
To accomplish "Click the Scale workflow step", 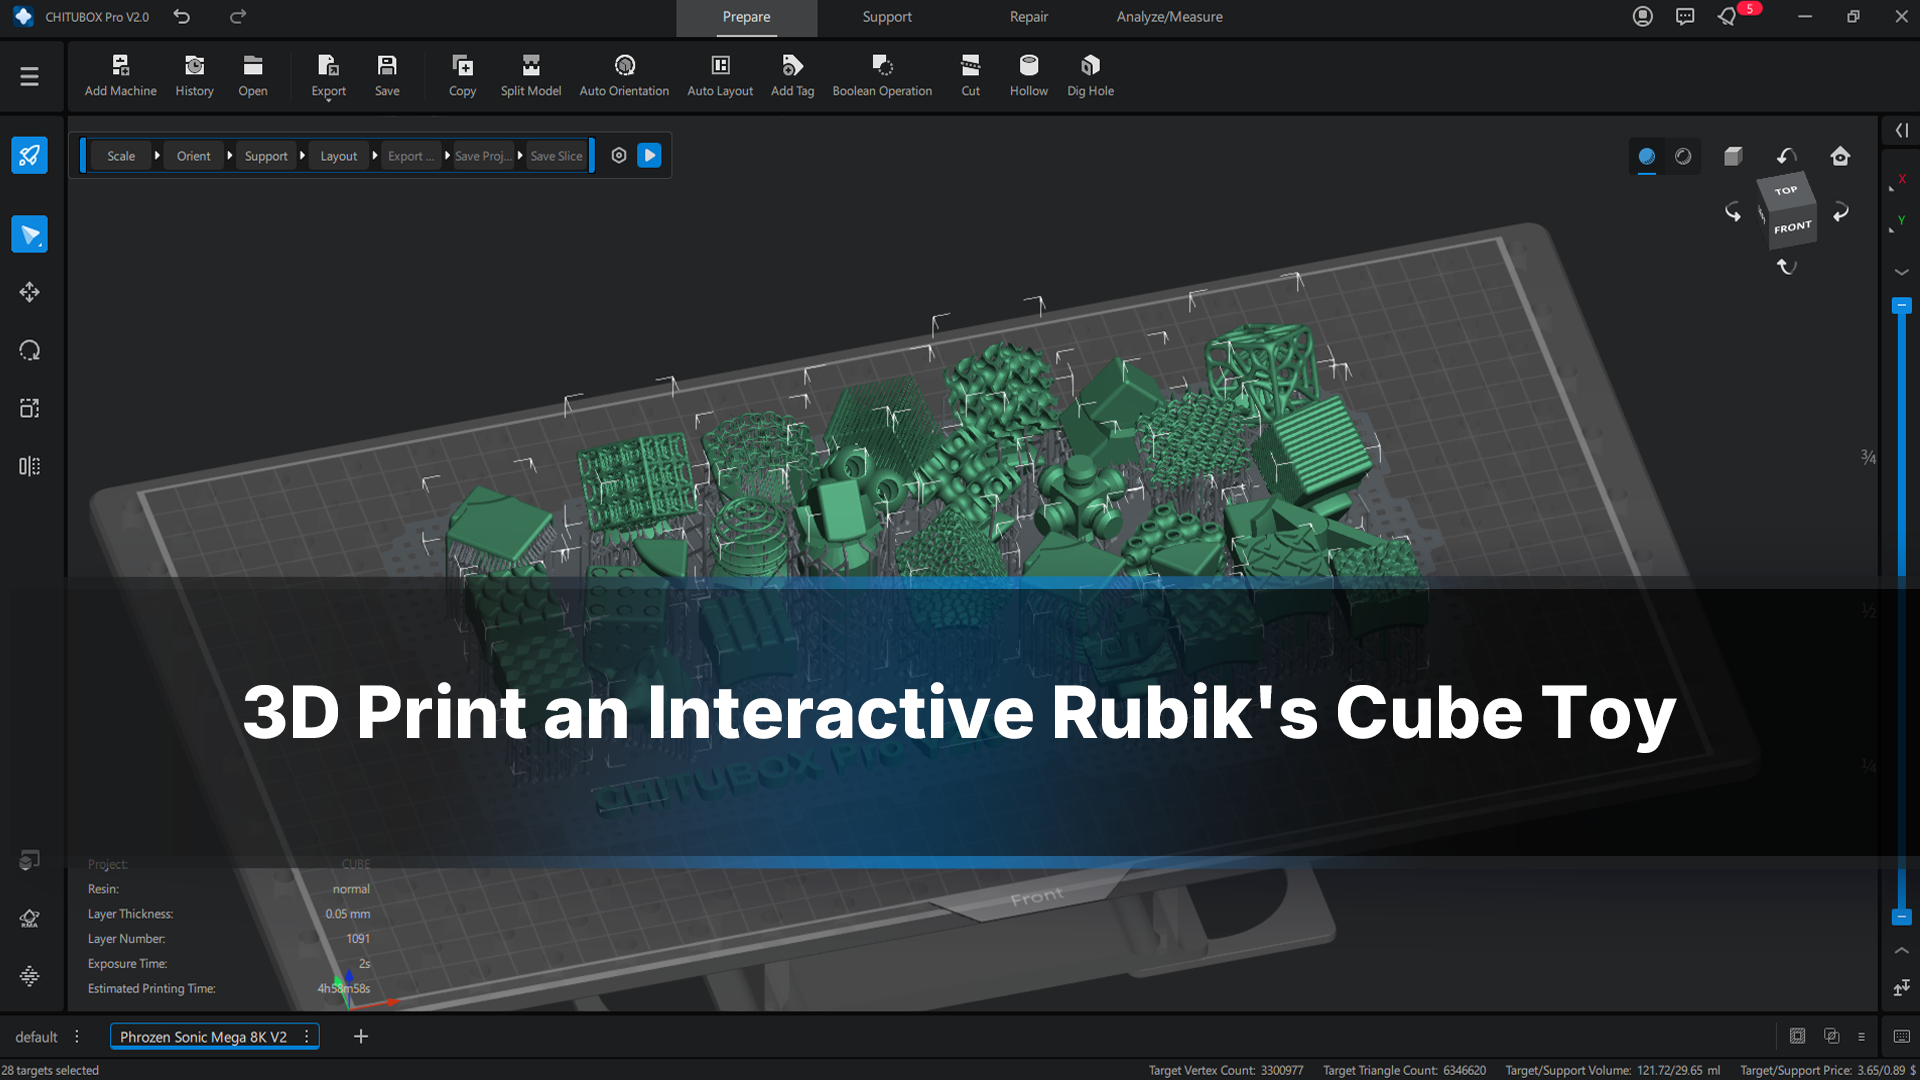I will click(x=121, y=156).
